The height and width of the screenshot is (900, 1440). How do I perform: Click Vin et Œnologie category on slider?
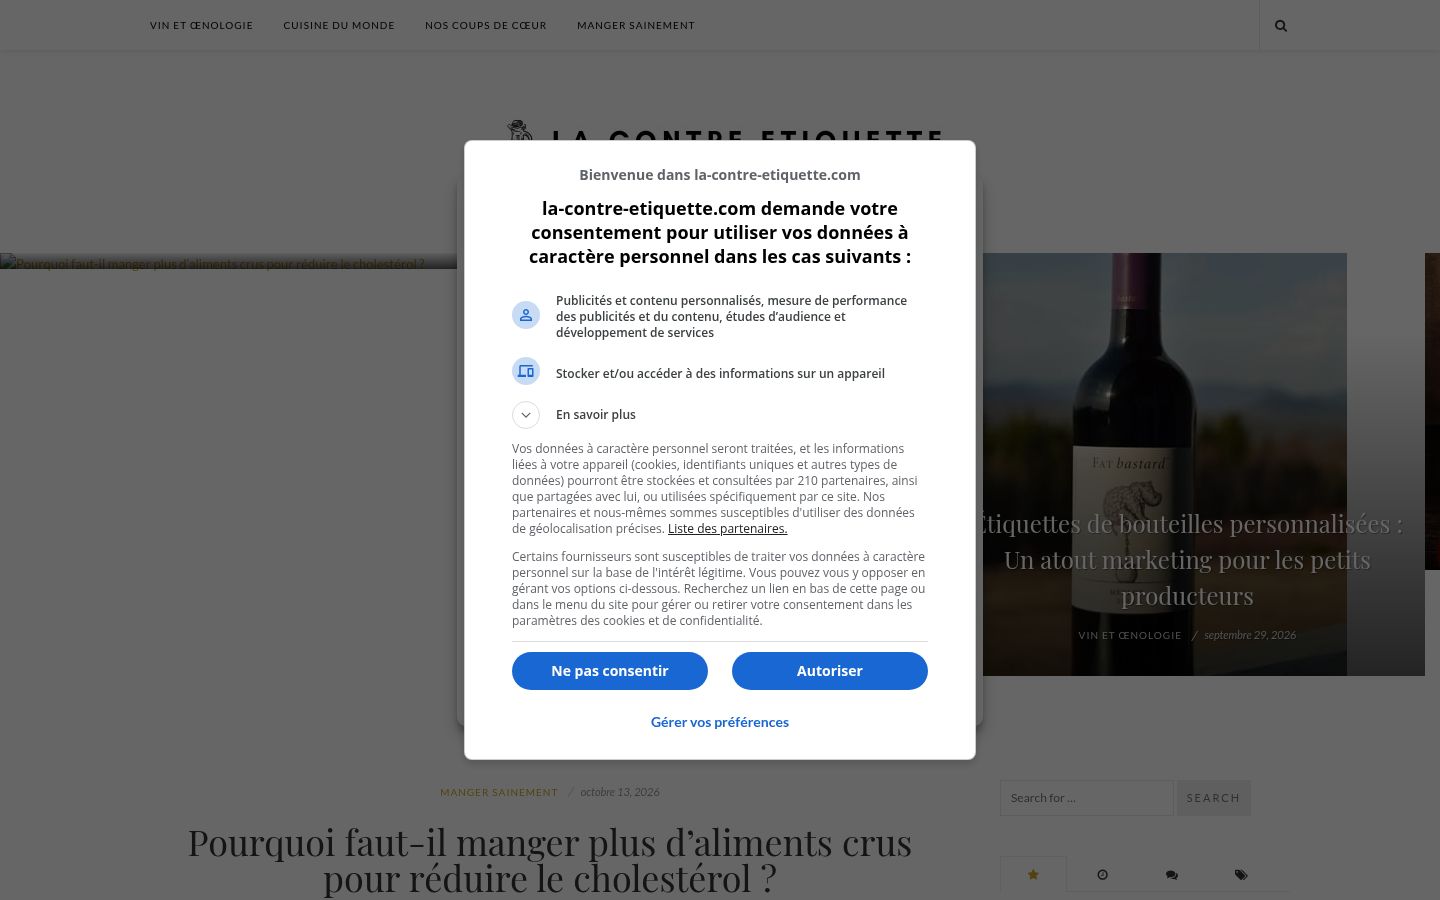click(1130, 635)
